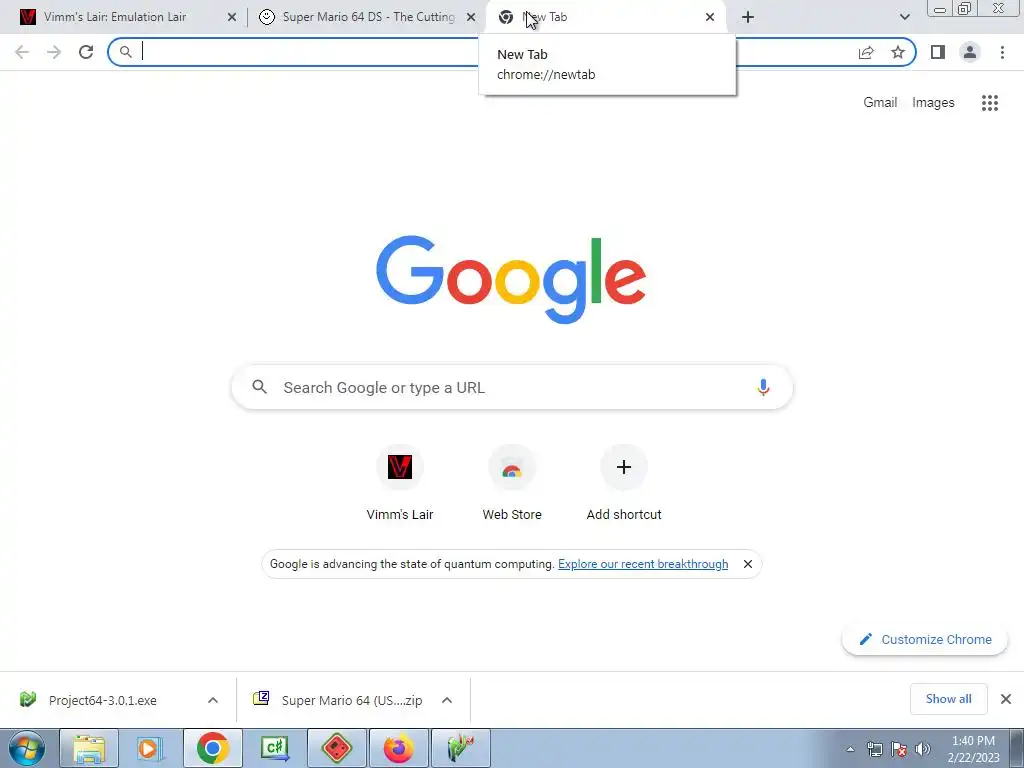Screen dimensions: 1024x768
Task: Open Firefox from the taskbar
Action: coord(398,748)
